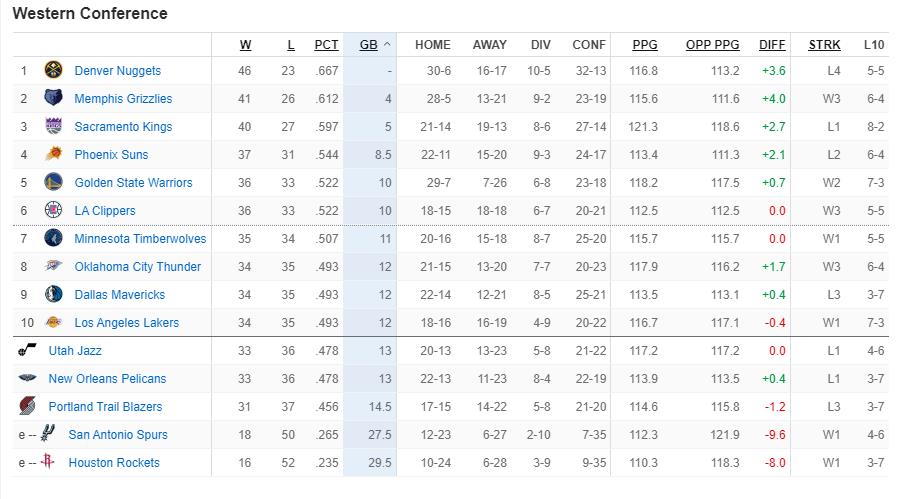Click the Portland Trail Blazers logo
This screenshot has height=499, width=901.
click(x=27, y=407)
